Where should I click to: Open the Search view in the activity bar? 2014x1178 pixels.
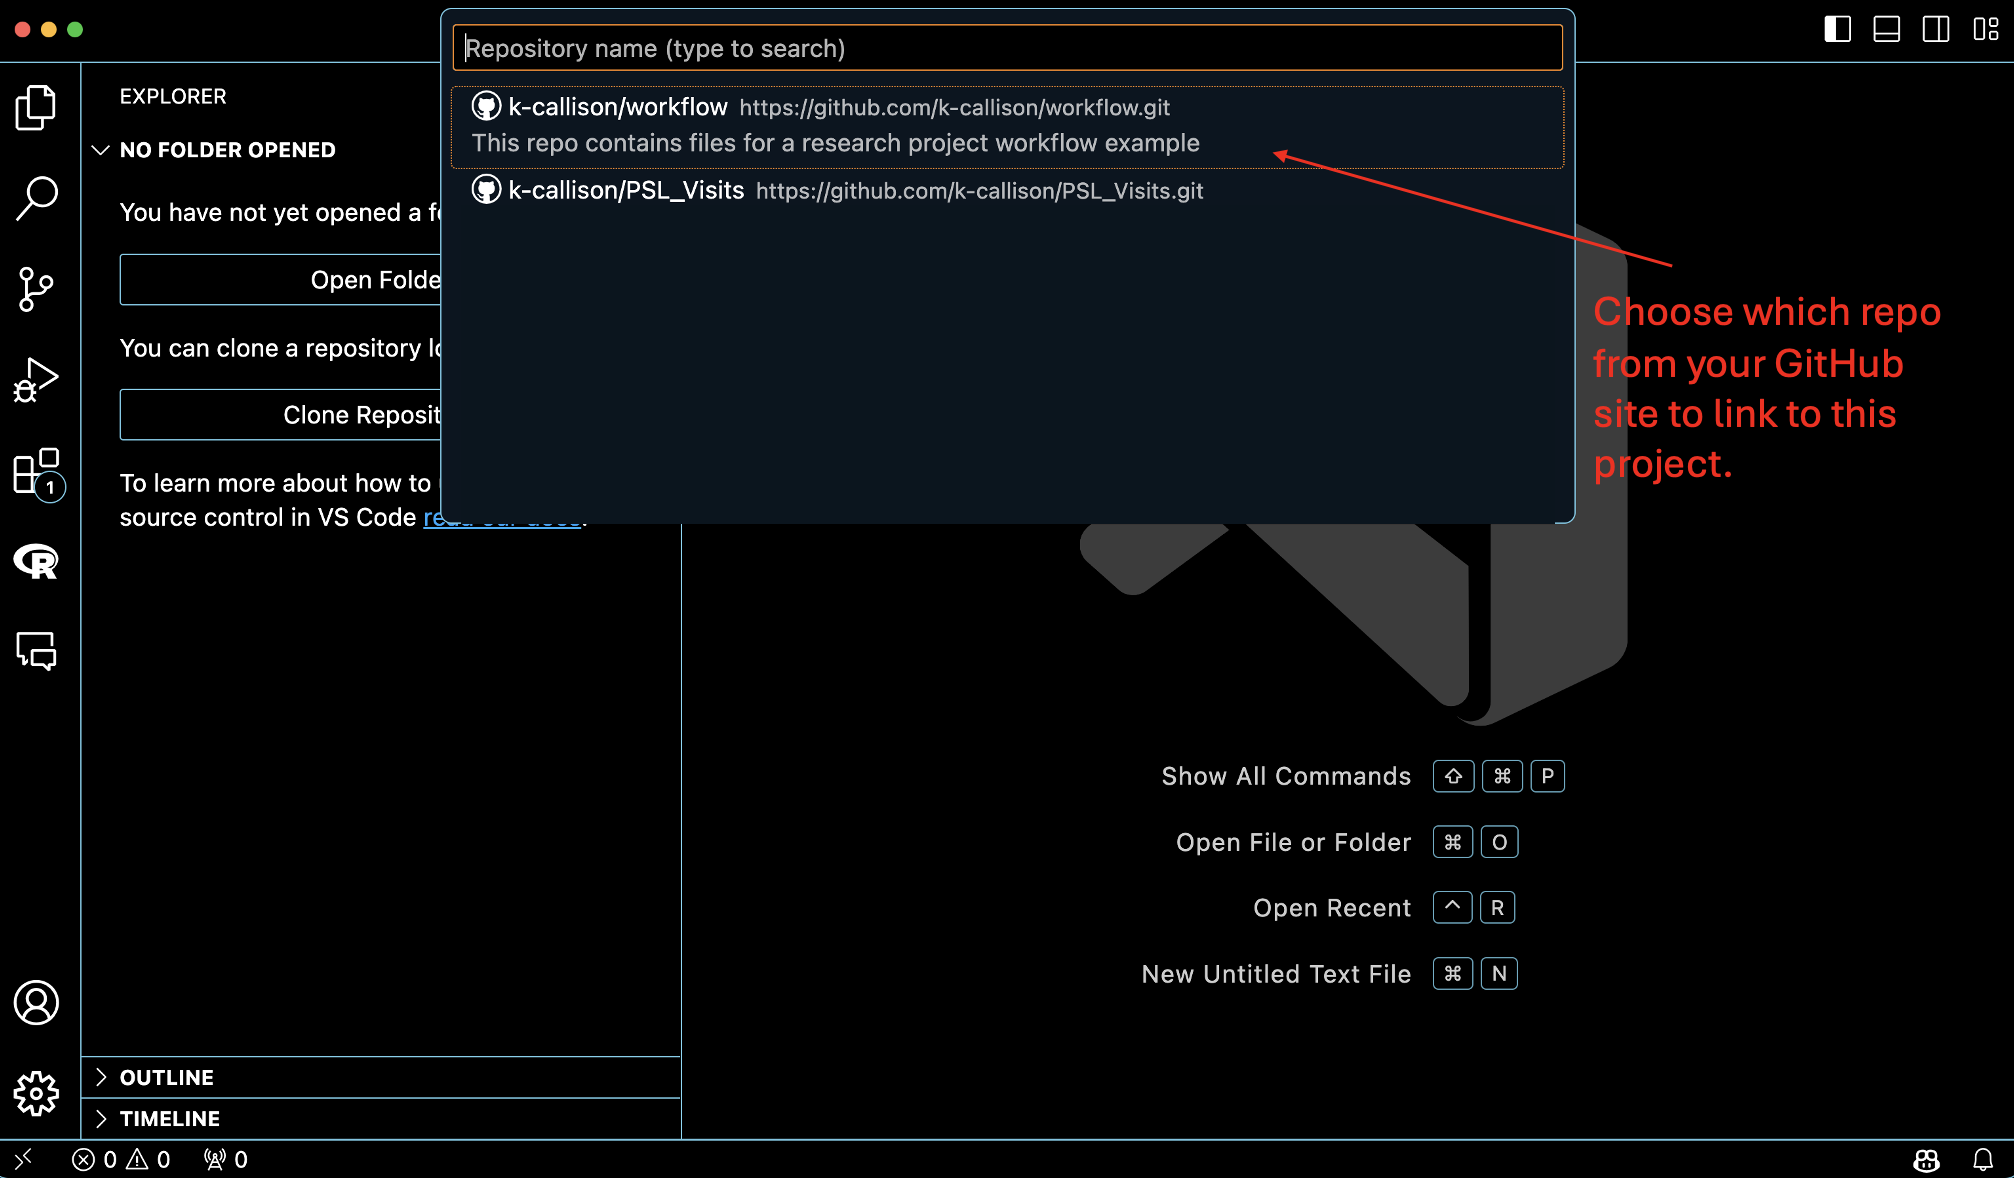pos(36,198)
